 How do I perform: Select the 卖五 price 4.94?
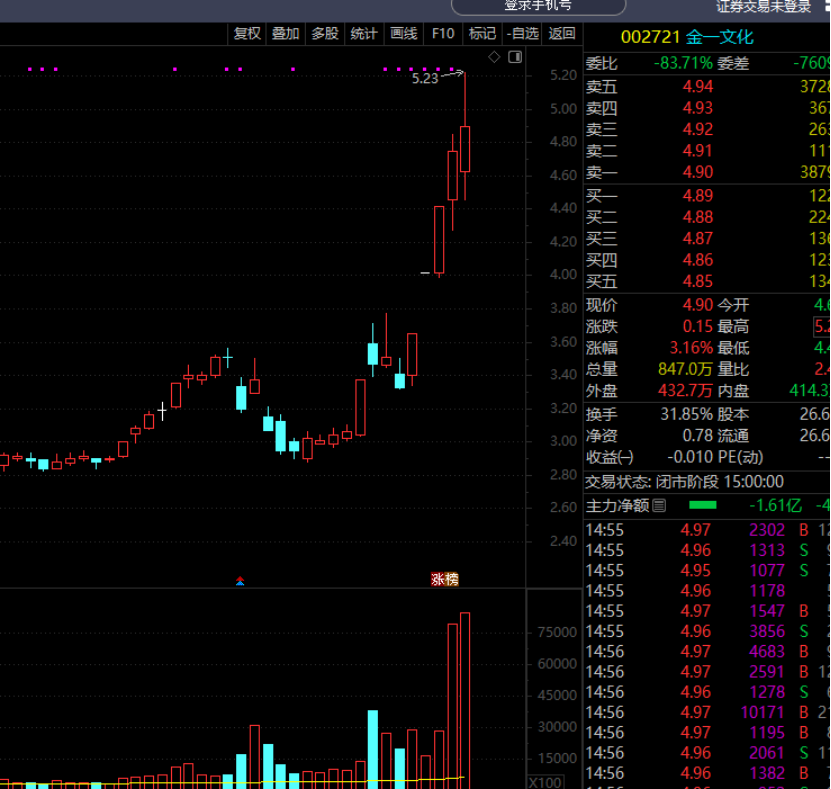697,86
